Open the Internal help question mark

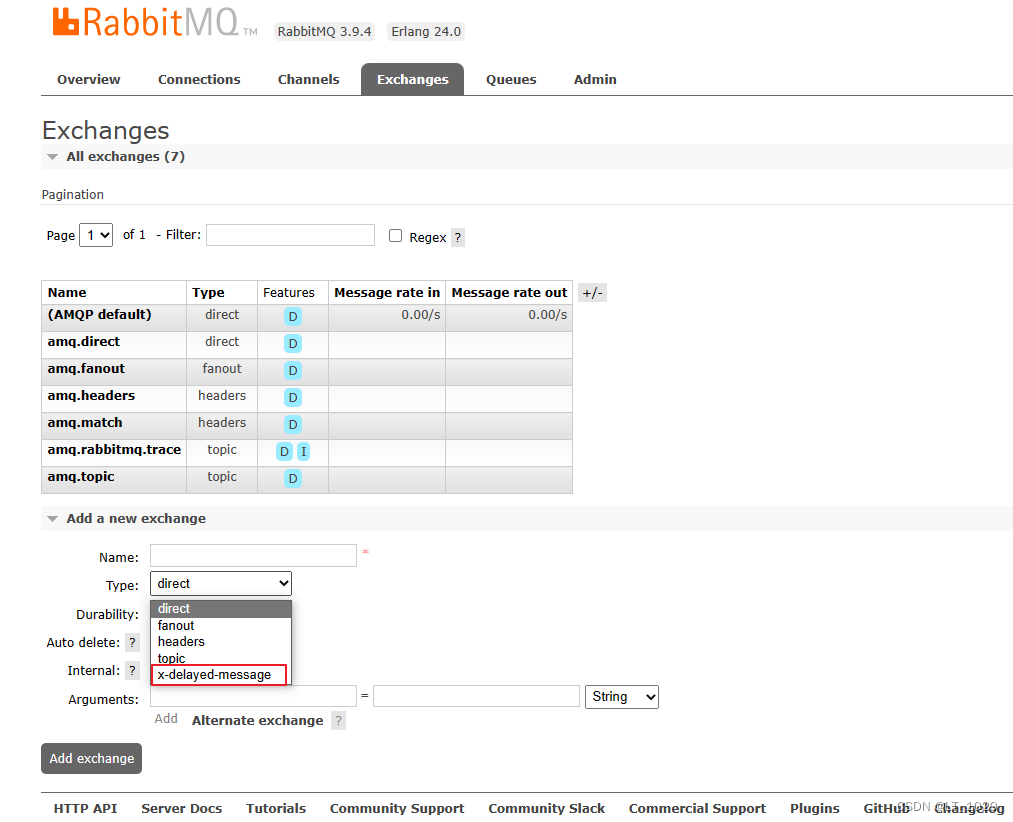tap(132, 671)
